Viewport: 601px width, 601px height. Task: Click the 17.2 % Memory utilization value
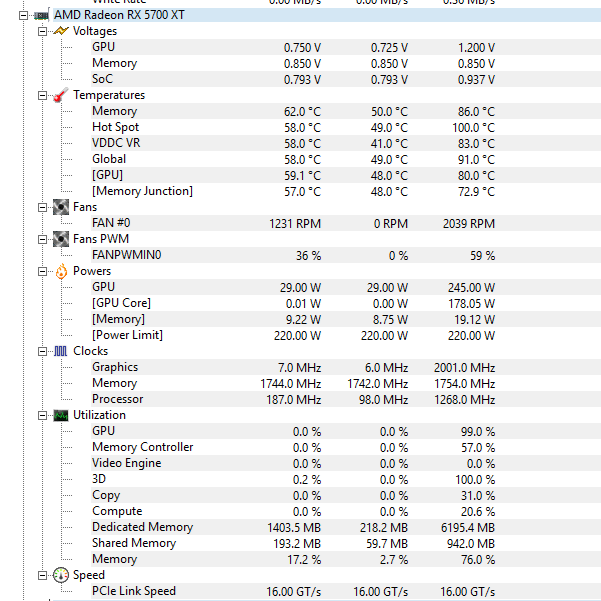(304, 560)
